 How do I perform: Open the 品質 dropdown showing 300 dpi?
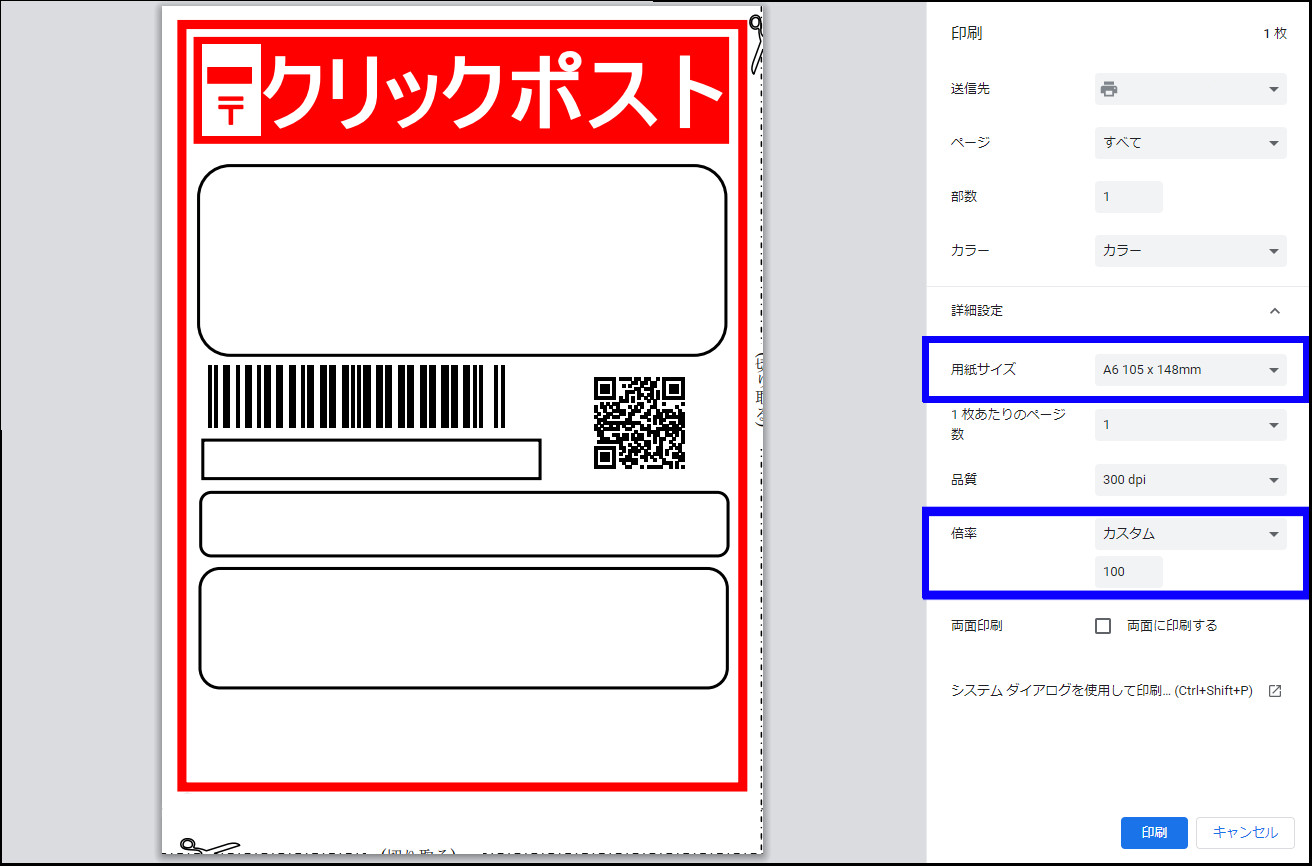click(x=1190, y=480)
